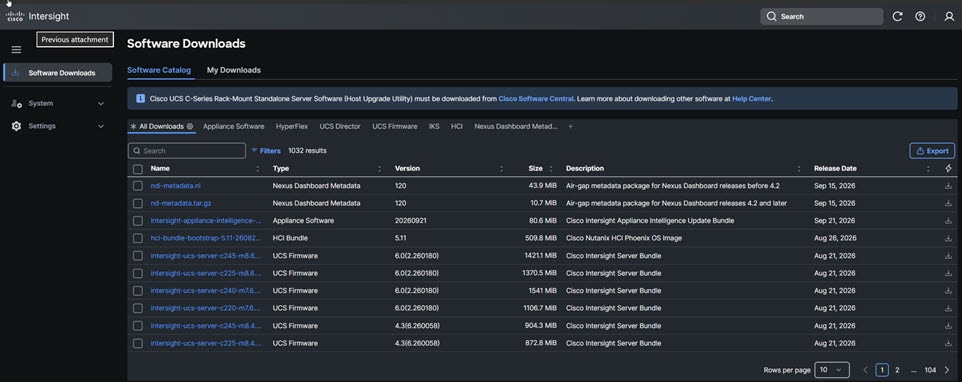The image size is (962, 382).
Task: Click the table search field
Action: click(187, 151)
